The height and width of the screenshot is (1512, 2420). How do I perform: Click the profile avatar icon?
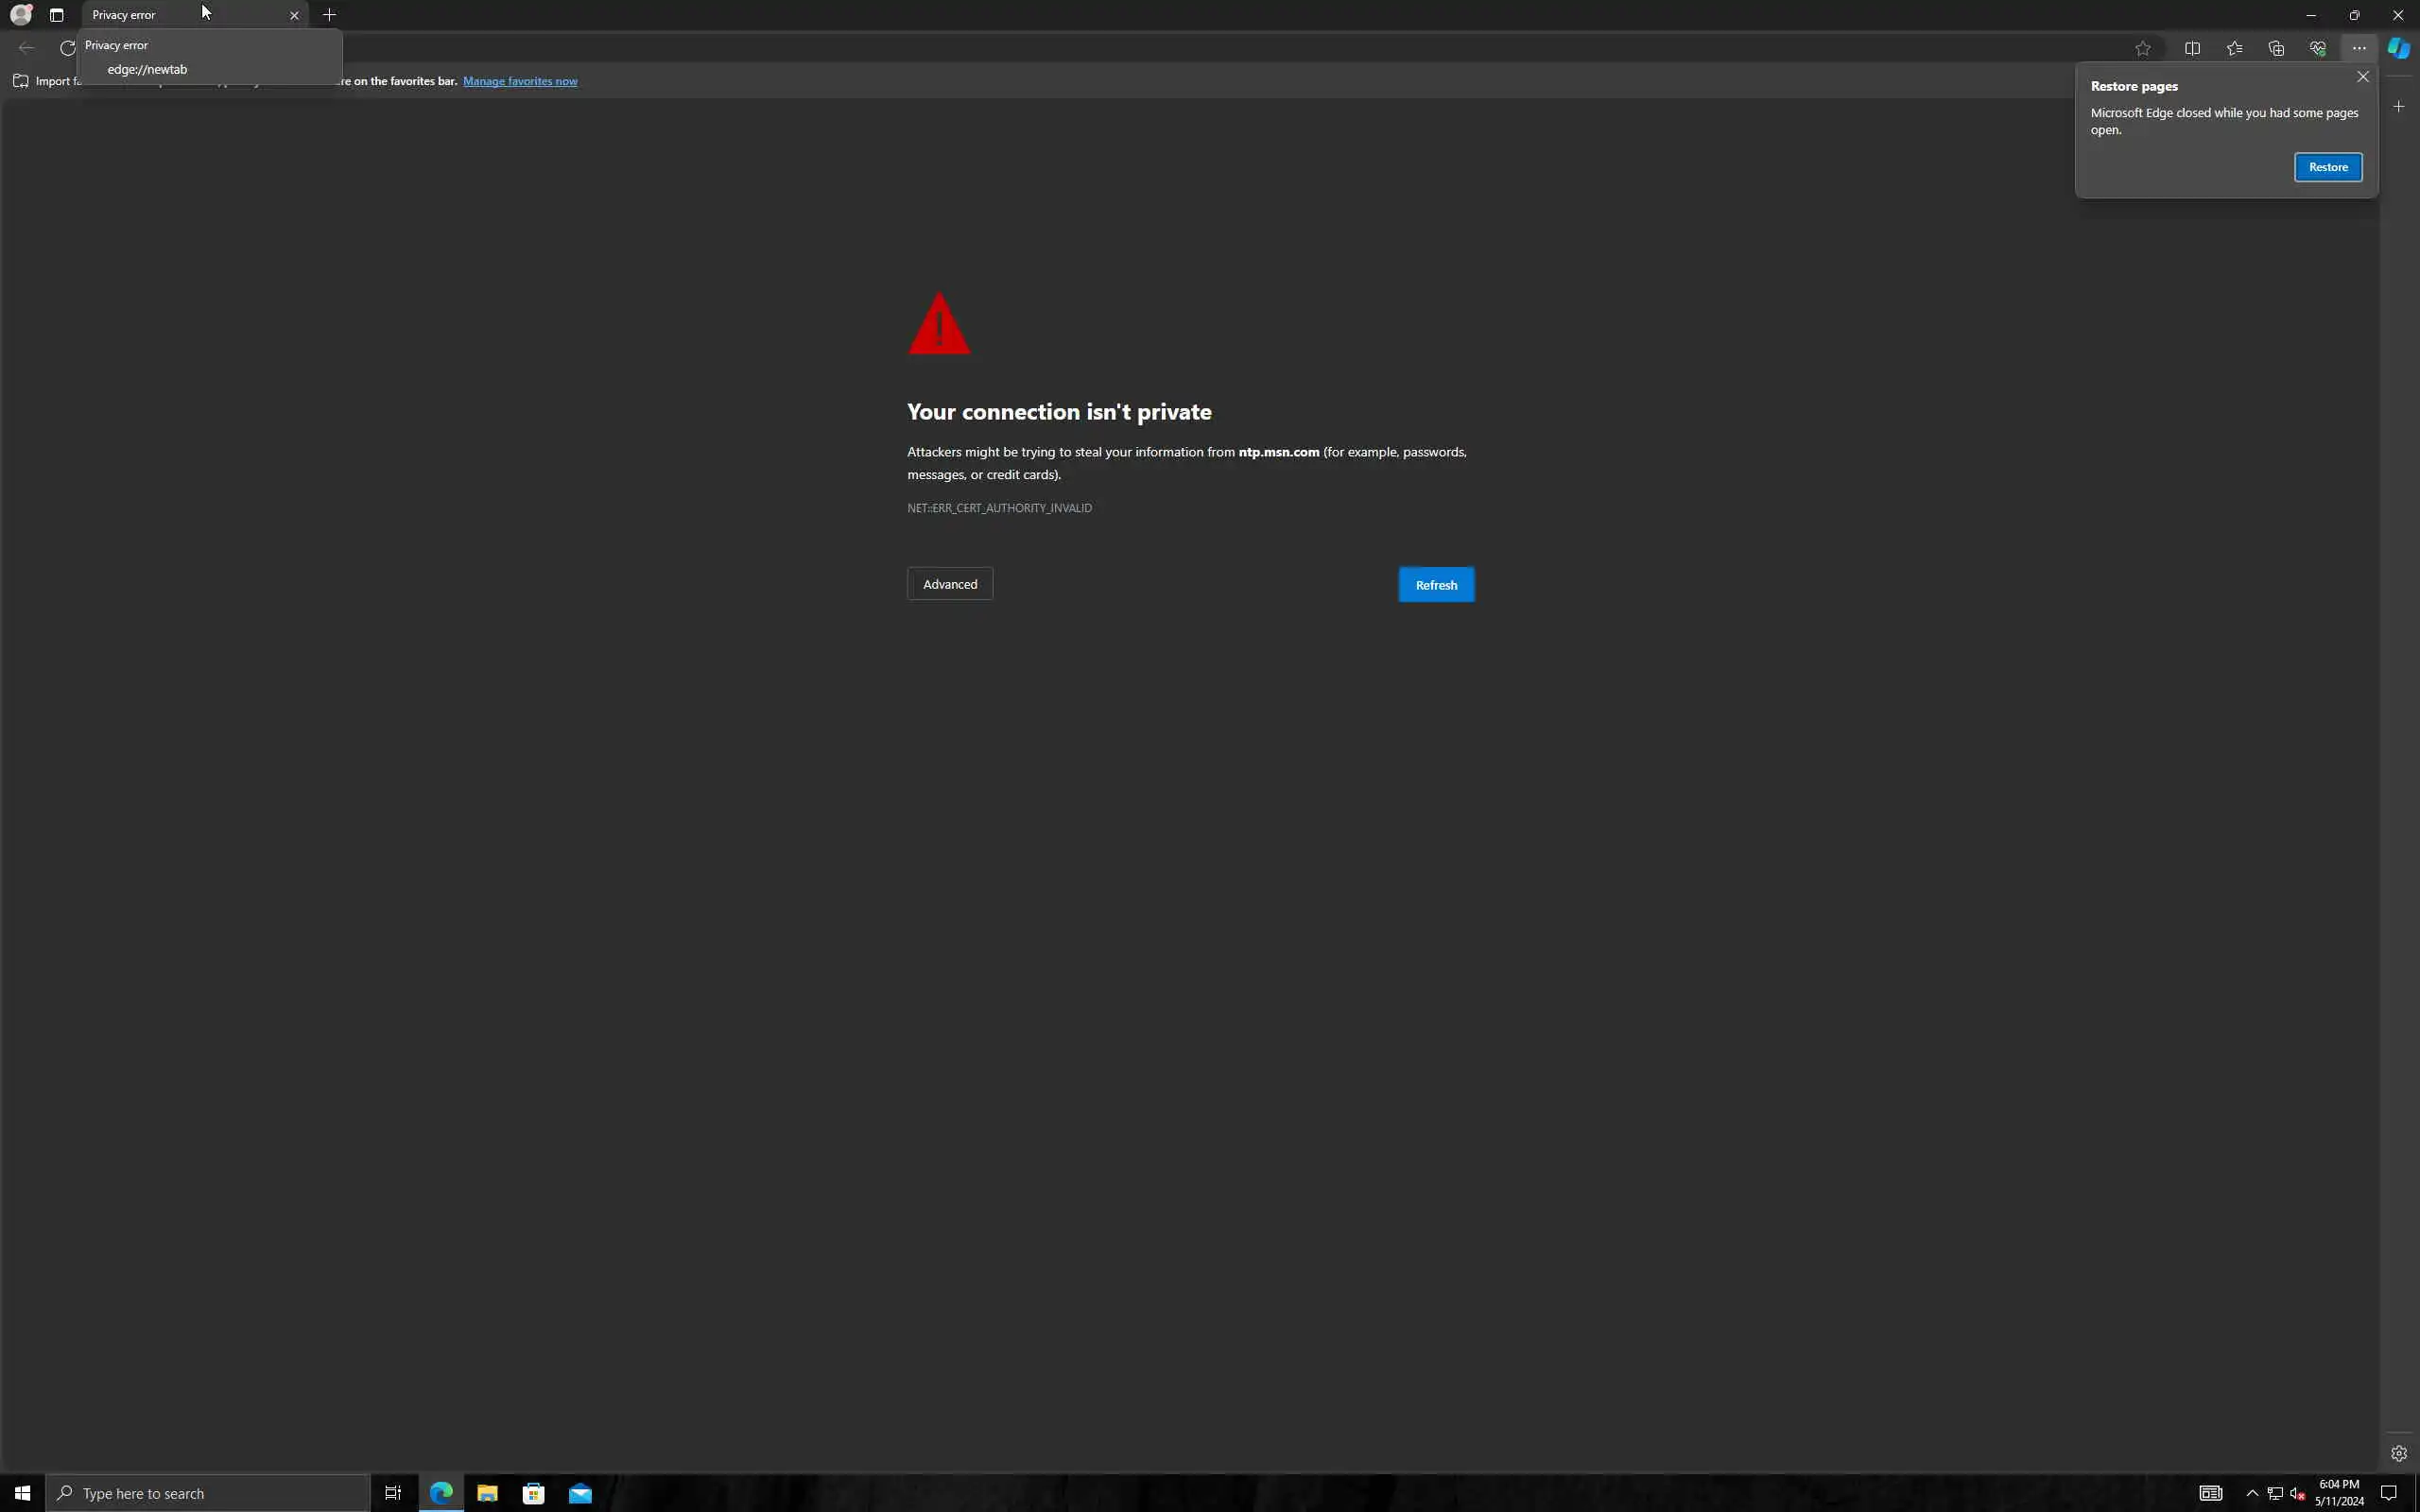[20, 15]
